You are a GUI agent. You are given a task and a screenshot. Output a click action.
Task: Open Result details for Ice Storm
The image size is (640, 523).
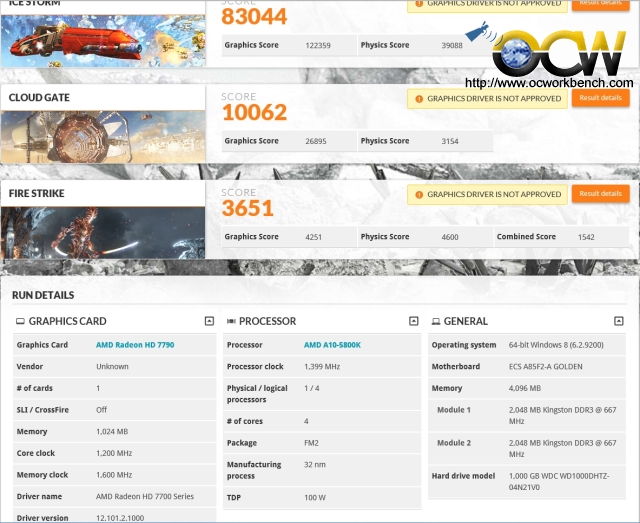600,4
